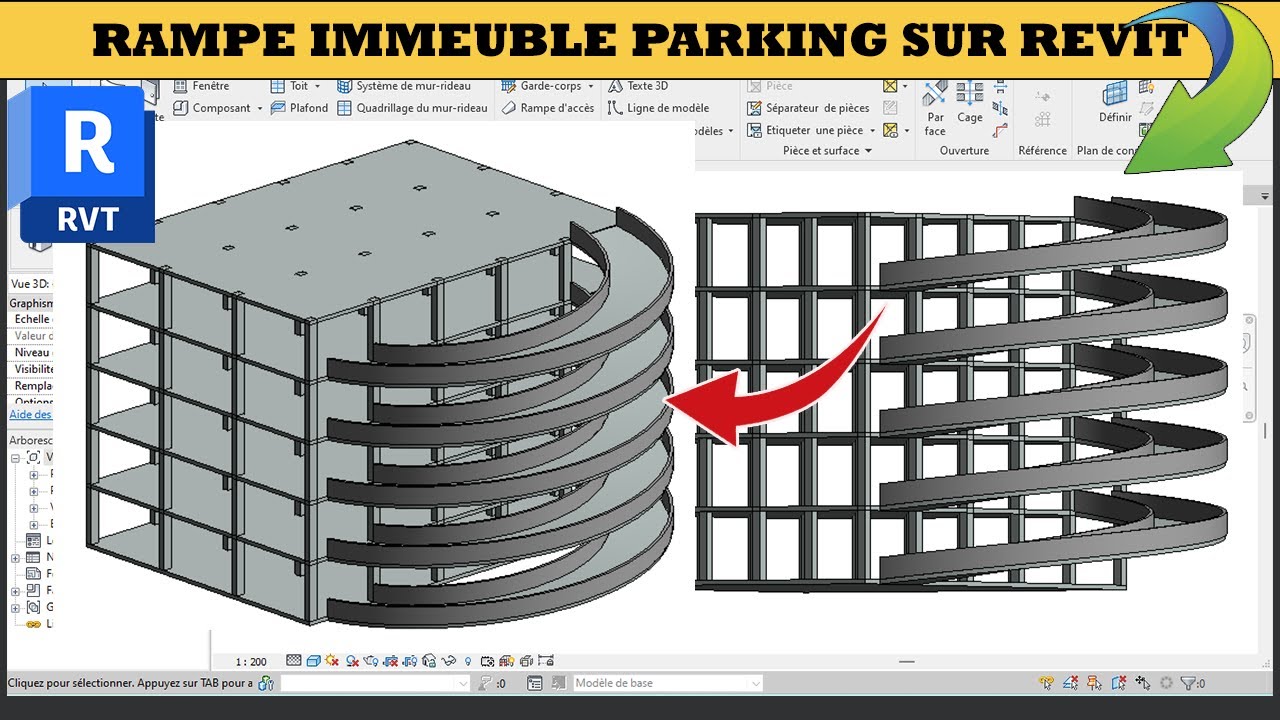
Task: Expand the Toit dropdown arrow
Action: point(318,86)
